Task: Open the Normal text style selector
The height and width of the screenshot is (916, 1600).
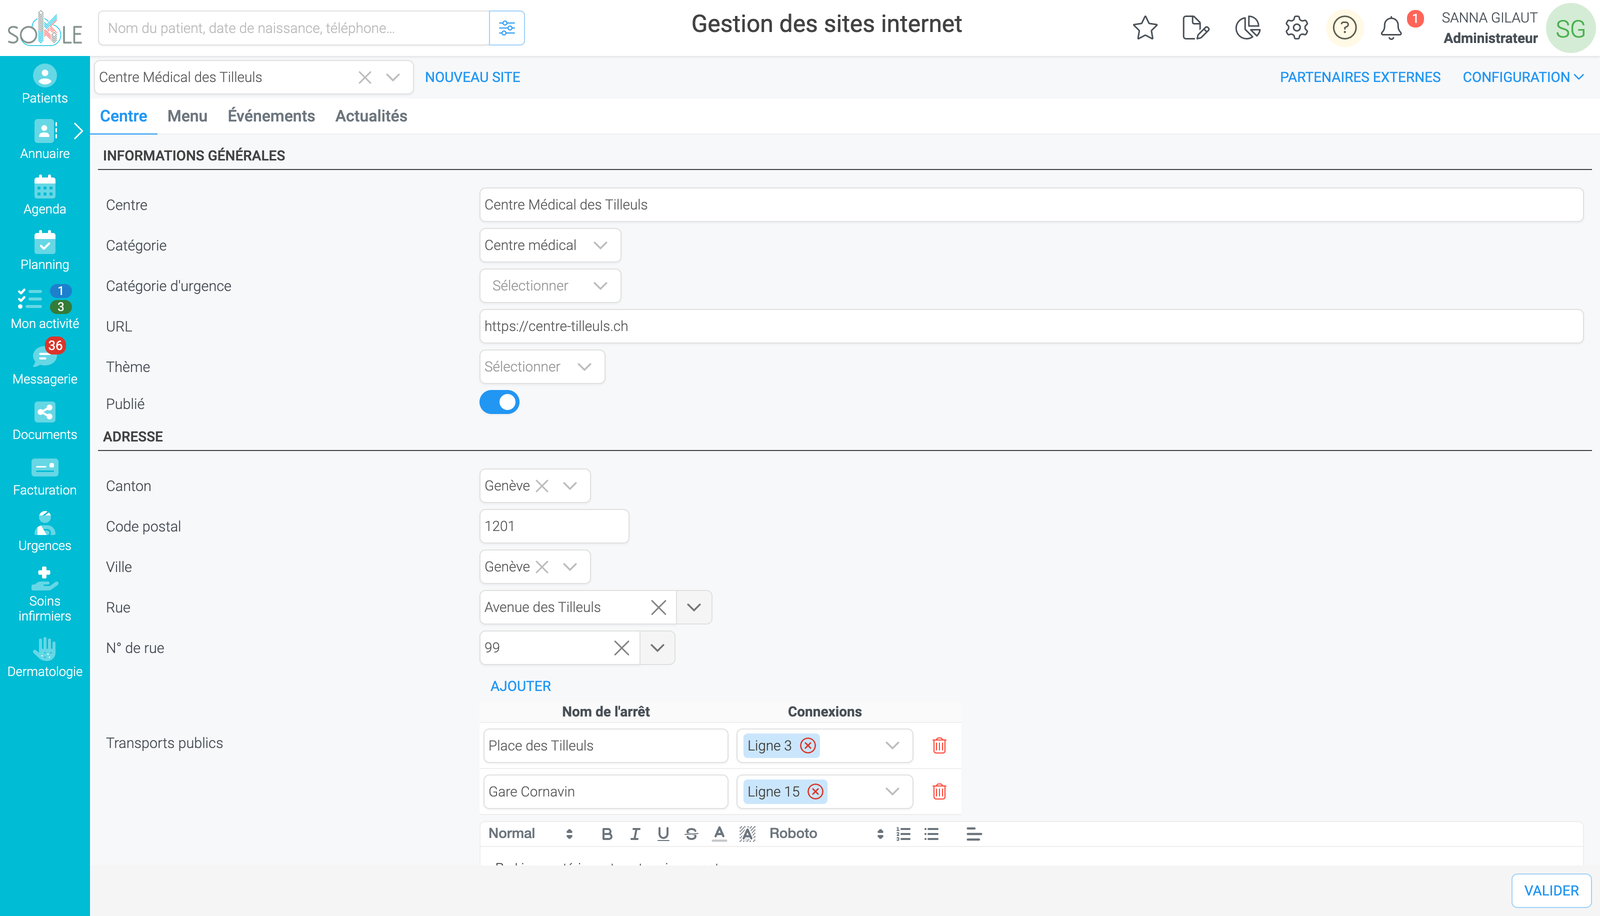Action: [x=530, y=834]
